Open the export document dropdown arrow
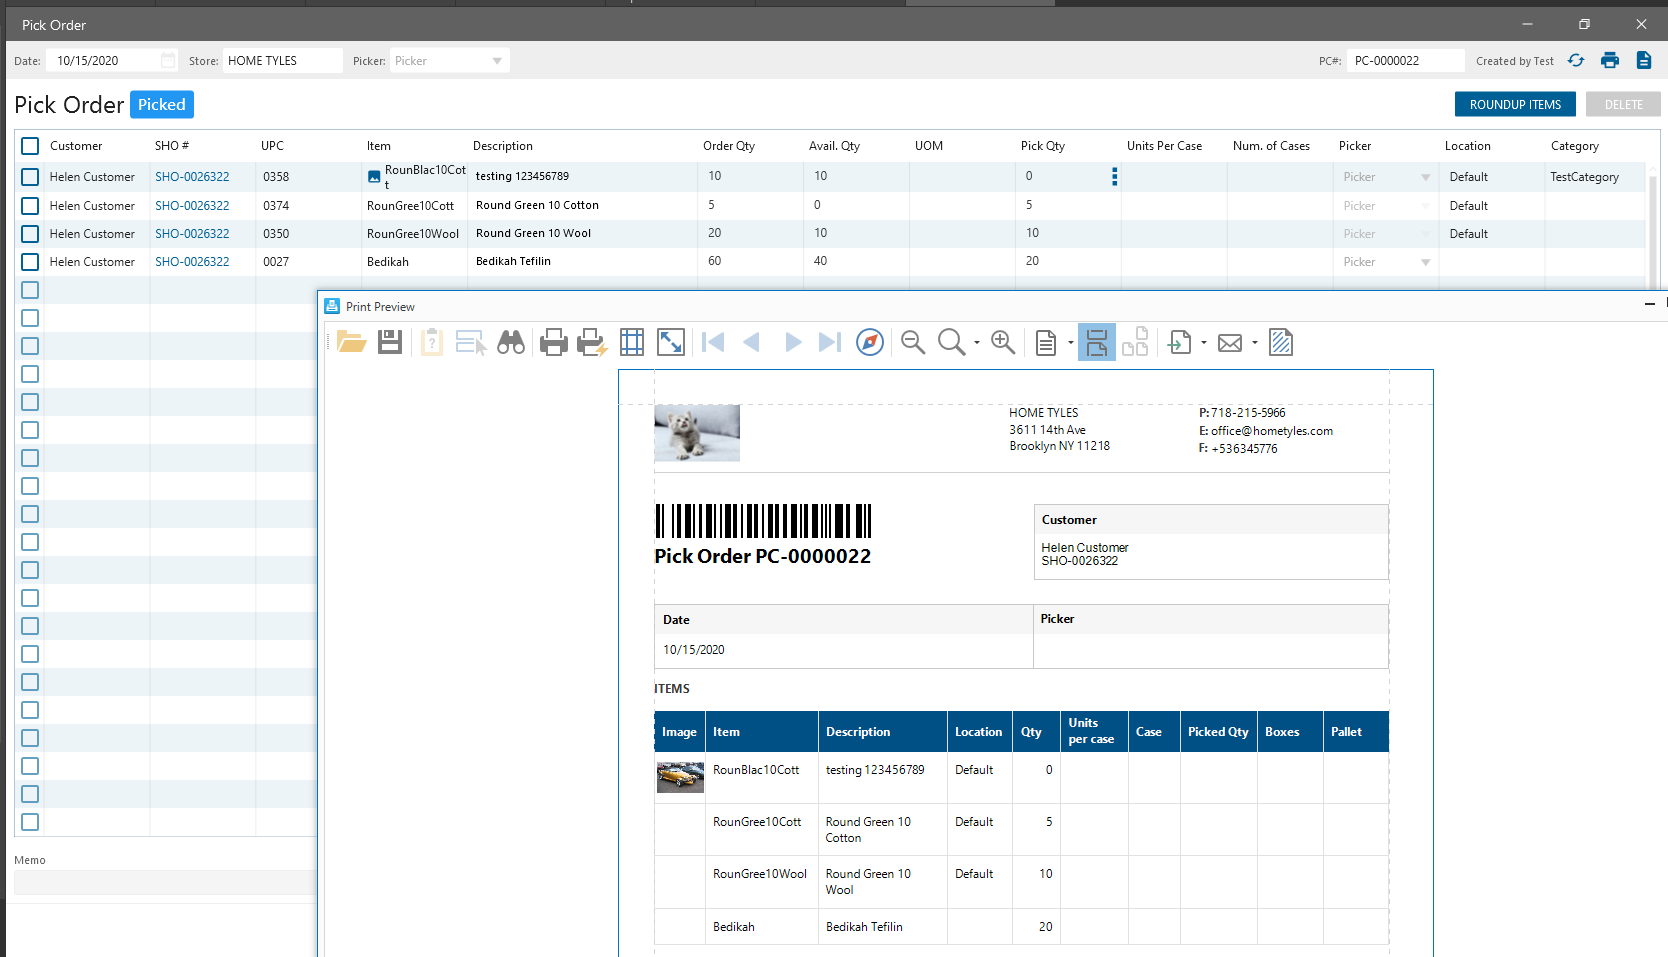 (1204, 343)
